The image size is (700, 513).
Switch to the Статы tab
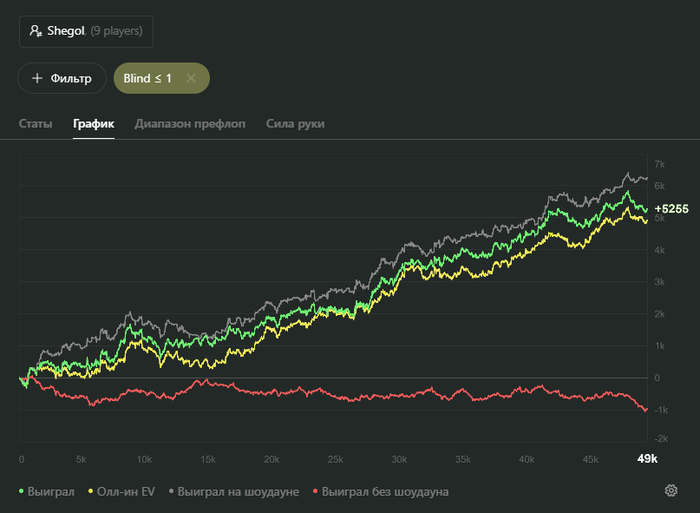(x=35, y=124)
